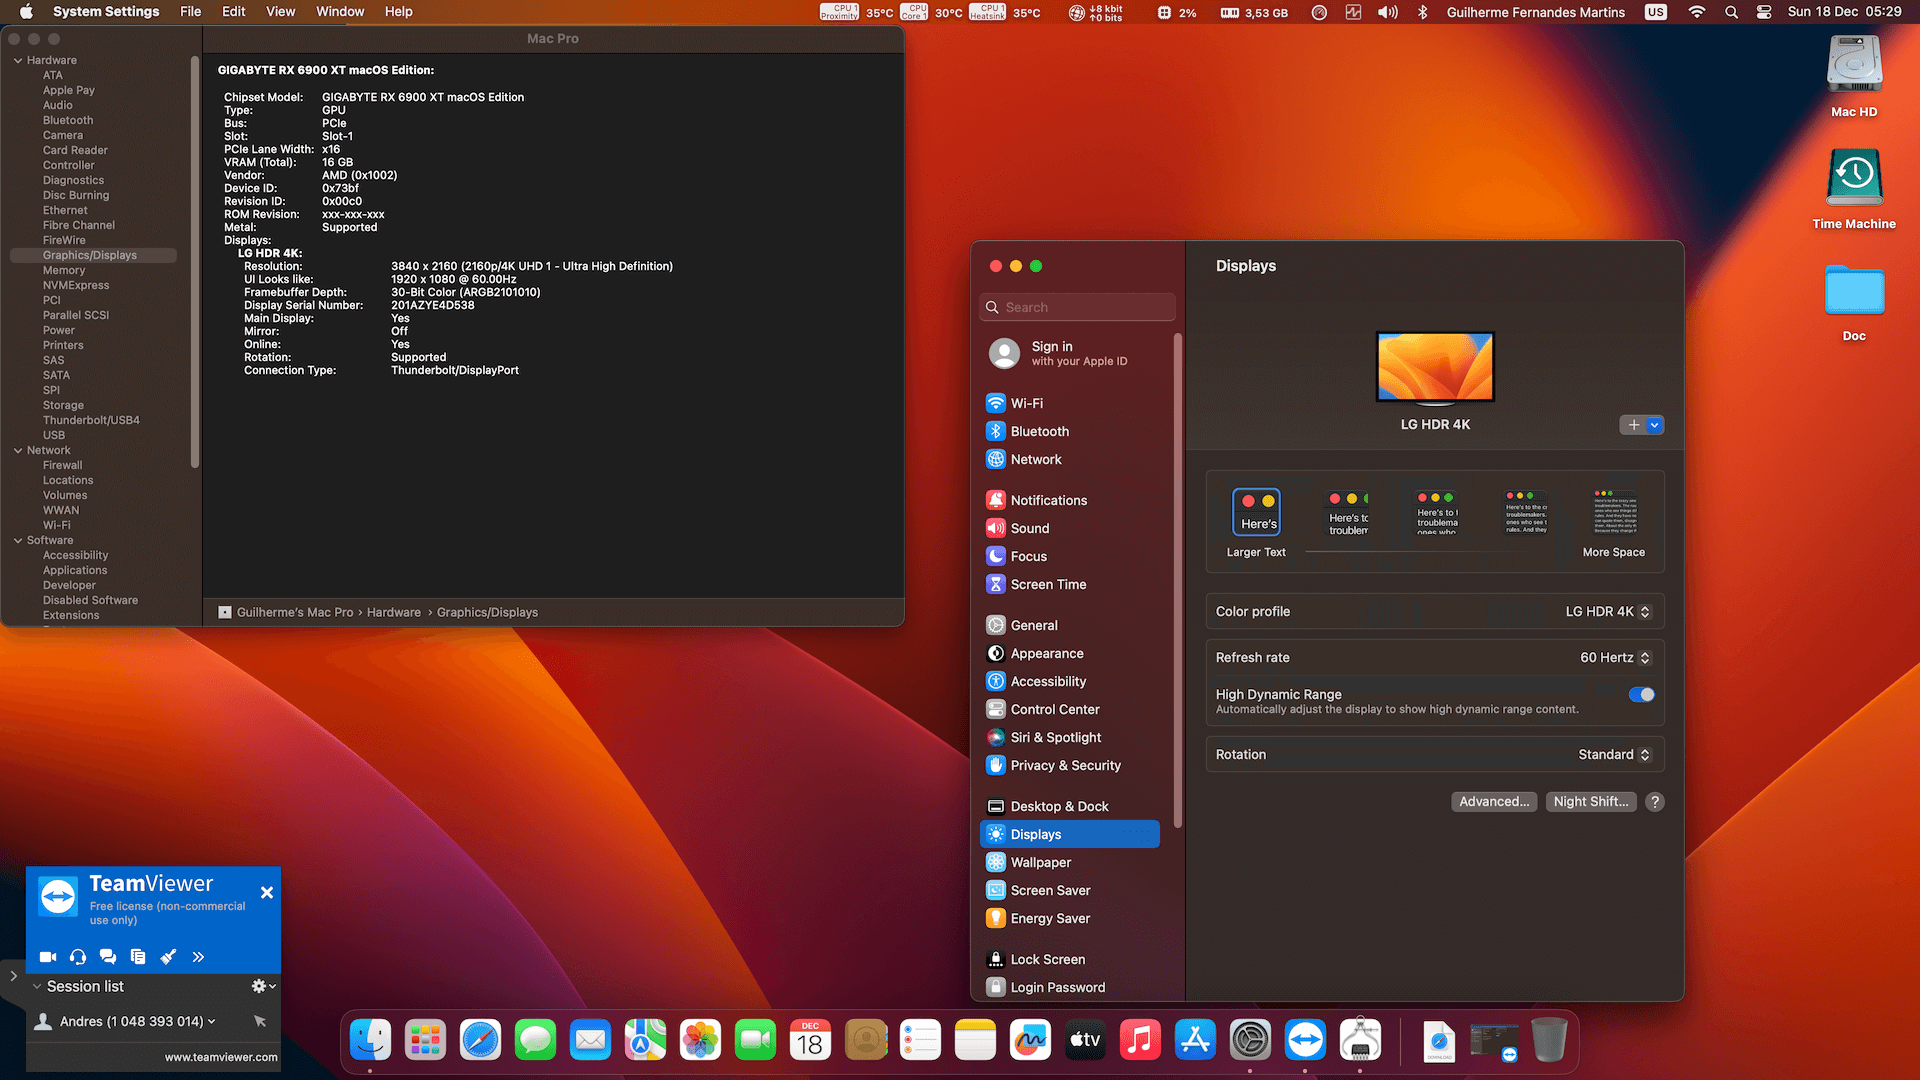The width and height of the screenshot is (1920, 1080).
Task: Click the Advanced... button
Action: (x=1493, y=802)
